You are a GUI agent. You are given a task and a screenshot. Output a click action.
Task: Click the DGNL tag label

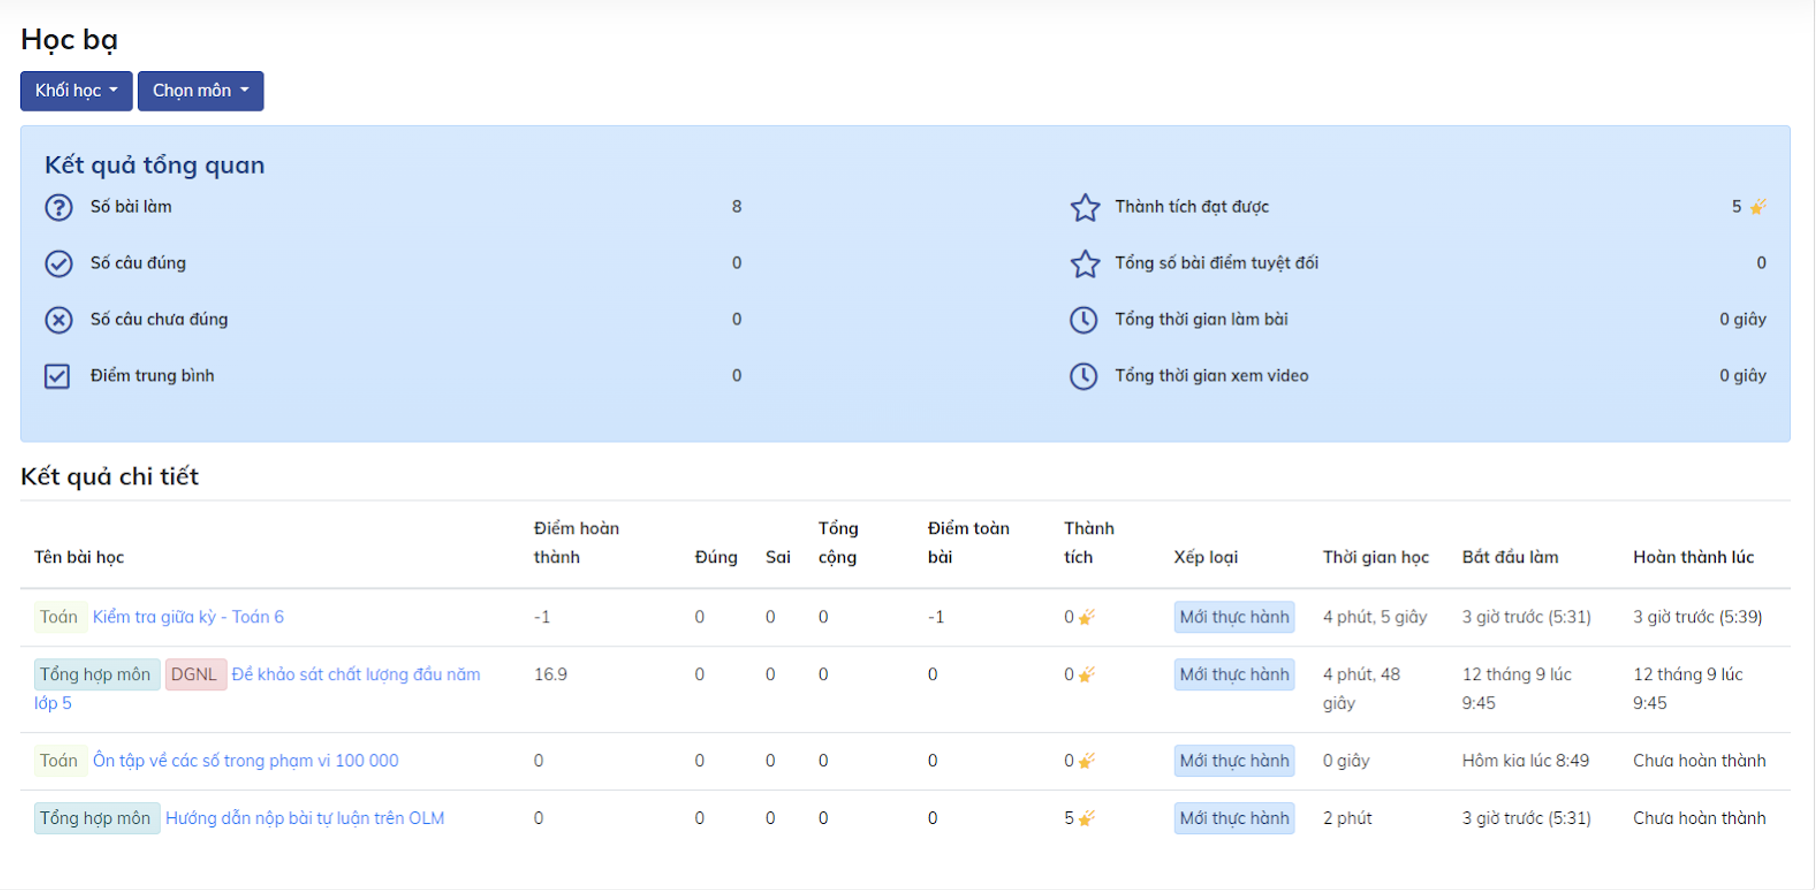[194, 675]
